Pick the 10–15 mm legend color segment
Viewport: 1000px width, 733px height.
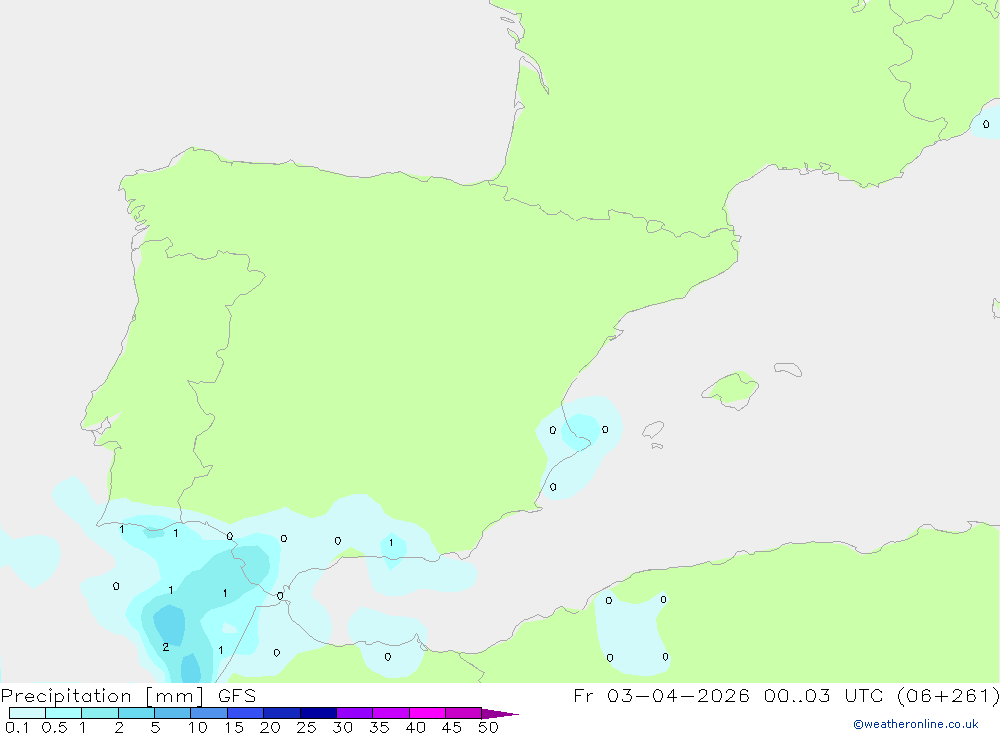pos(209,713)
